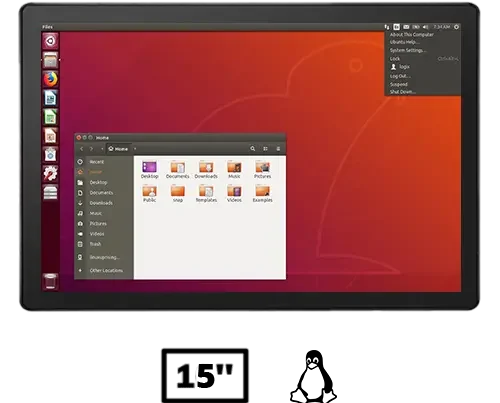Go back with the Files back arrow
Image resolution: width=500 pixels, height=403 pixels.
pyautogui.click(x=82, y=149)
